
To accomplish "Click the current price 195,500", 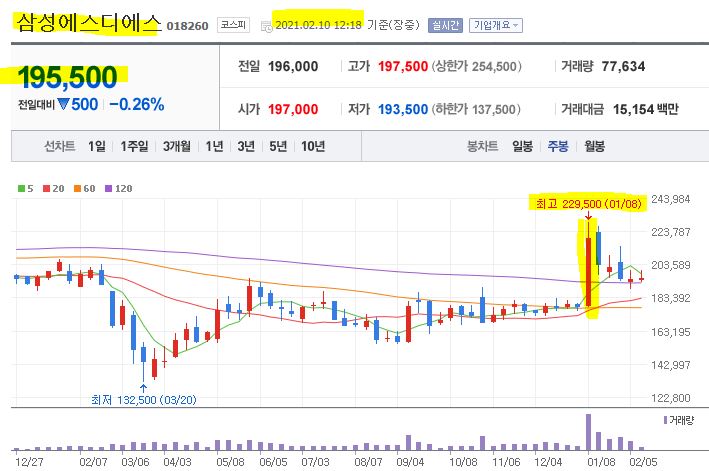I will pyautogui.click(x=67, y=77).
